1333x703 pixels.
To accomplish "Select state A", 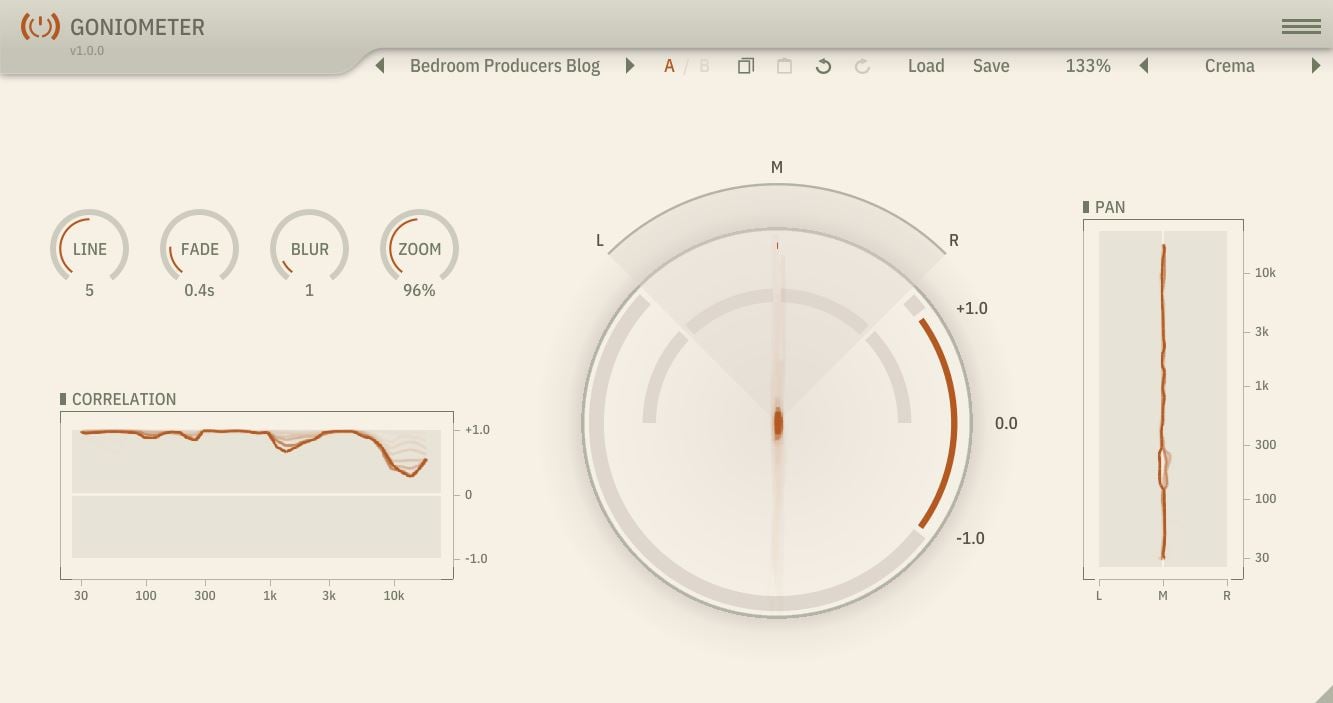I will click(x=669, y=66).
